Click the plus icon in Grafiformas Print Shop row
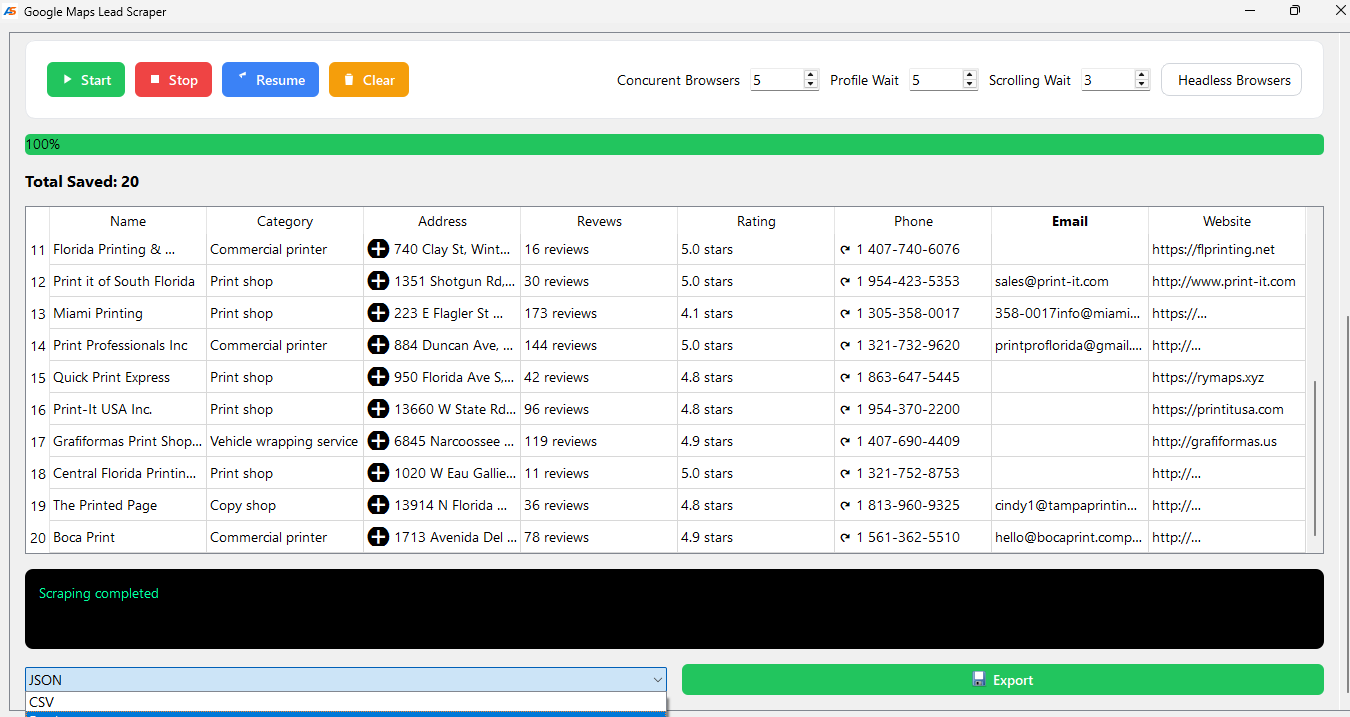 click(x=378, y=441)
